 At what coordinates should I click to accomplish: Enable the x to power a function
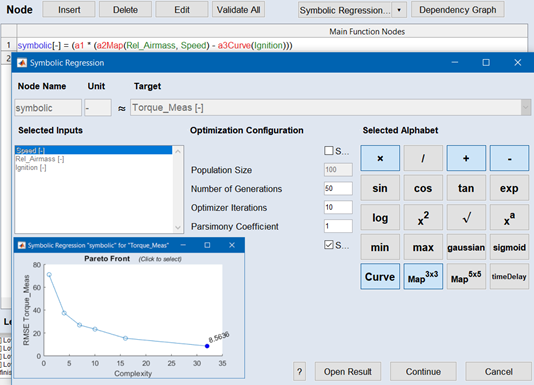tap(509, 217)
